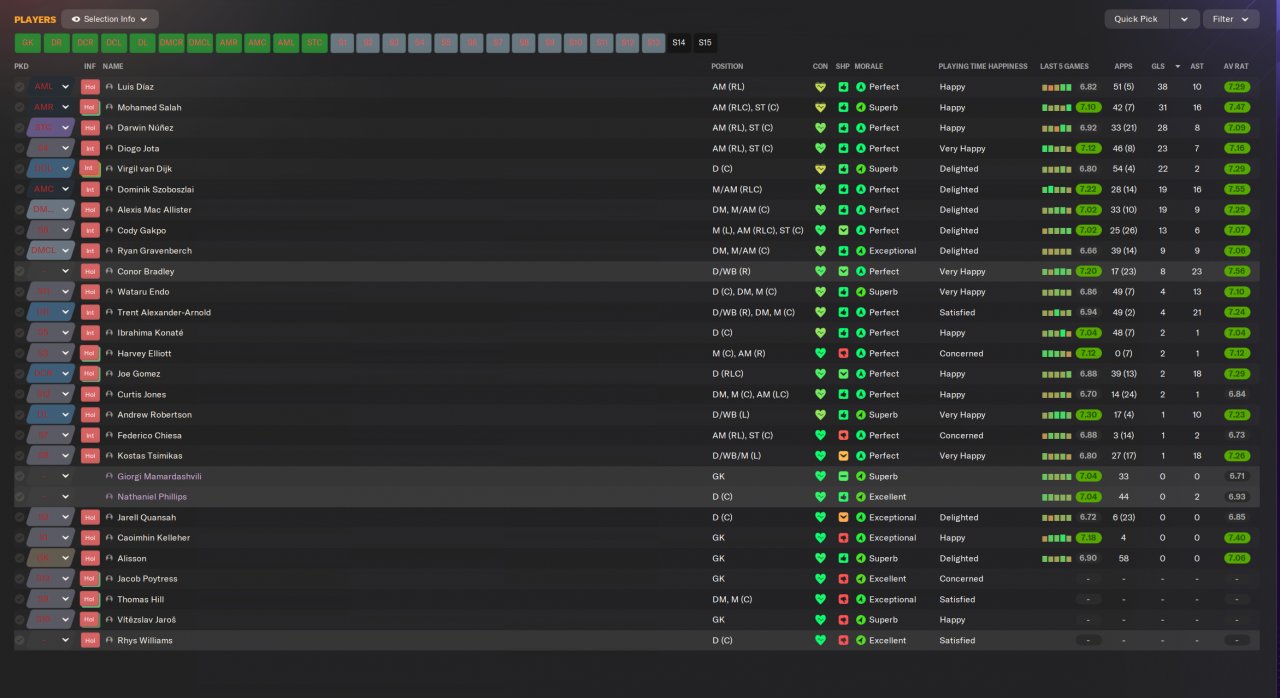The height and width of the screenshot is (698, 1280).
Task: Click Luis Díaz's condition heart icon
Action: tap(820, 87)
